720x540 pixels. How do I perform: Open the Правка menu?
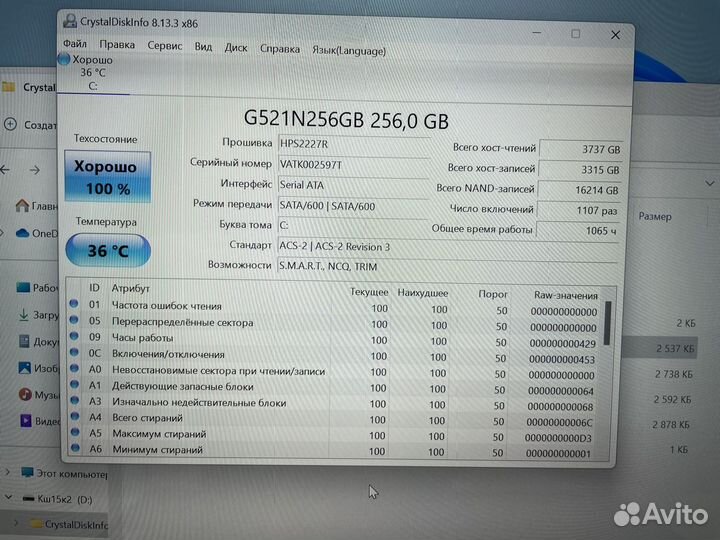pyautogui.click(x=117, y=45)
